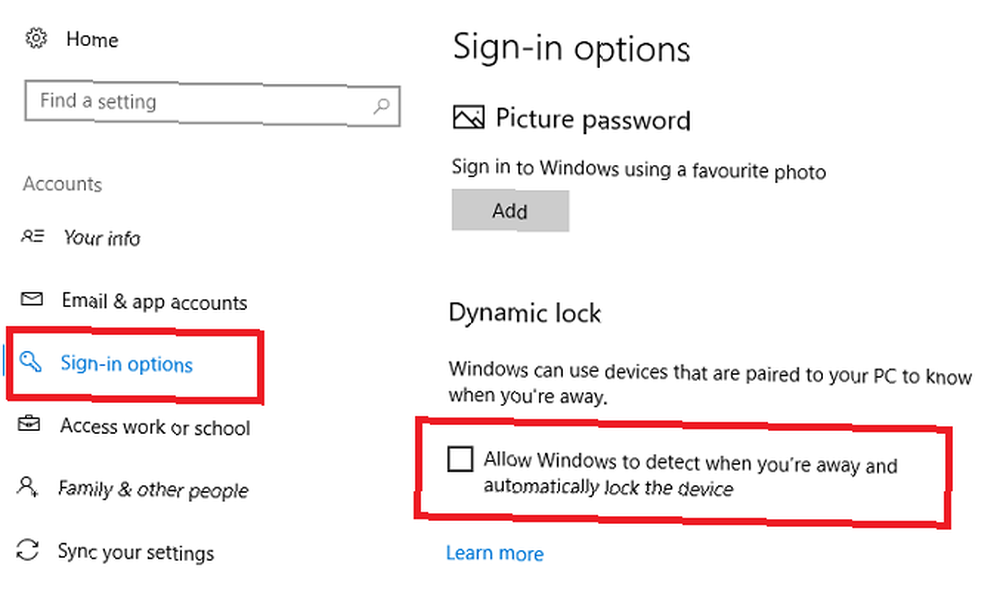Click Add button under Picture password
Image resolution: width=1000 pixels, height=596 pixels.
510,210
